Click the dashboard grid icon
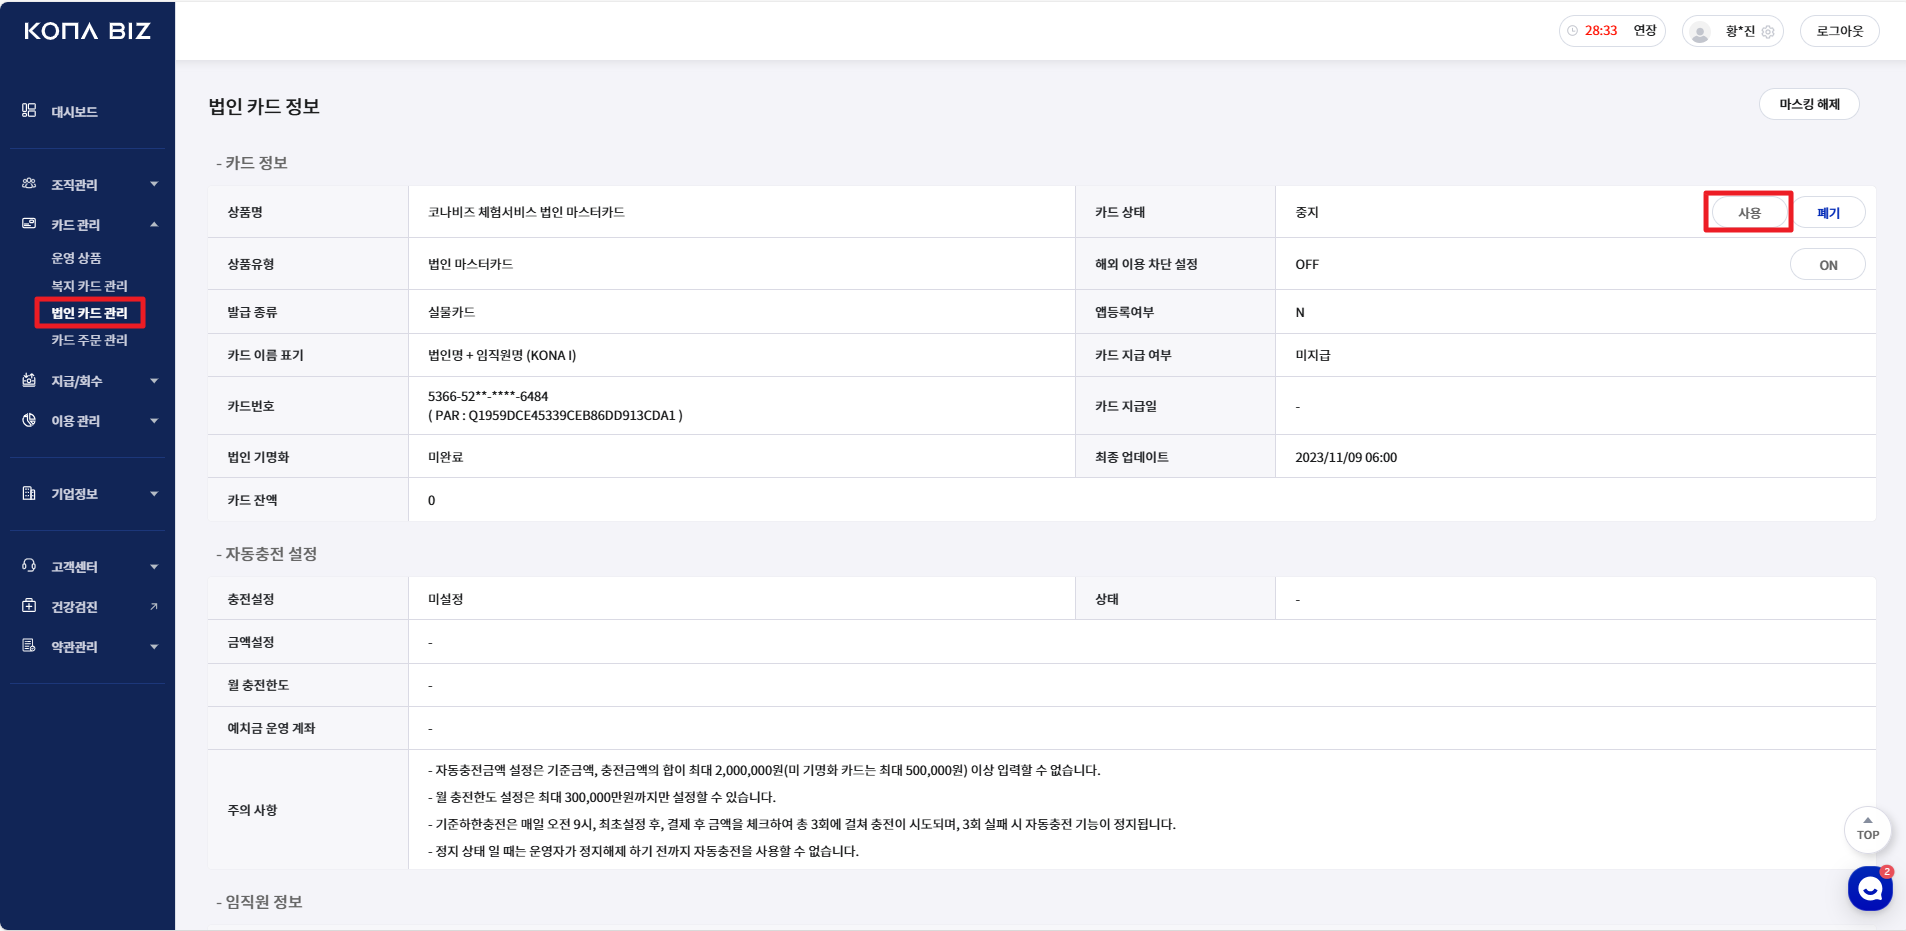The image size is (1906, 931). click(29, 111)
